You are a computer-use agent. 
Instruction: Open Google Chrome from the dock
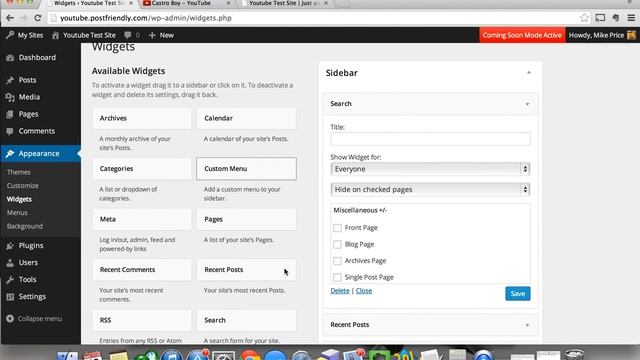click(249, 356)
